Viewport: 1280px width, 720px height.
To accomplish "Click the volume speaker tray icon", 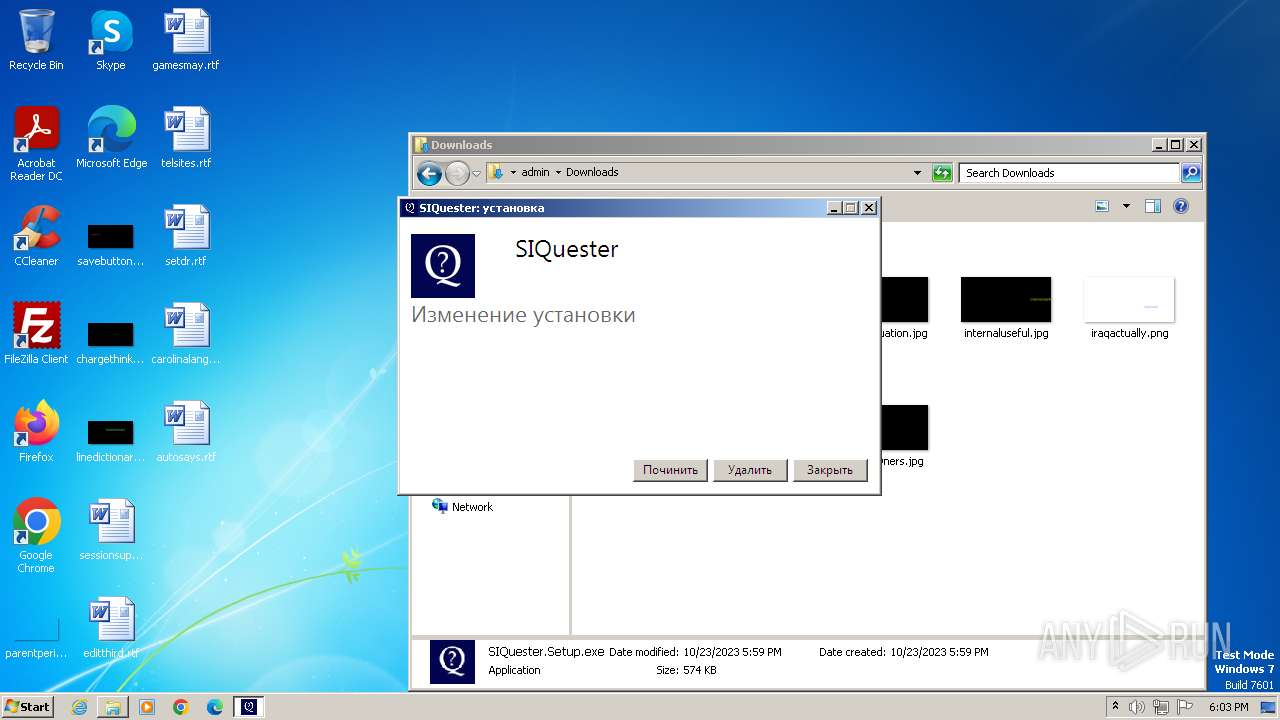I will coord(1137,707).
